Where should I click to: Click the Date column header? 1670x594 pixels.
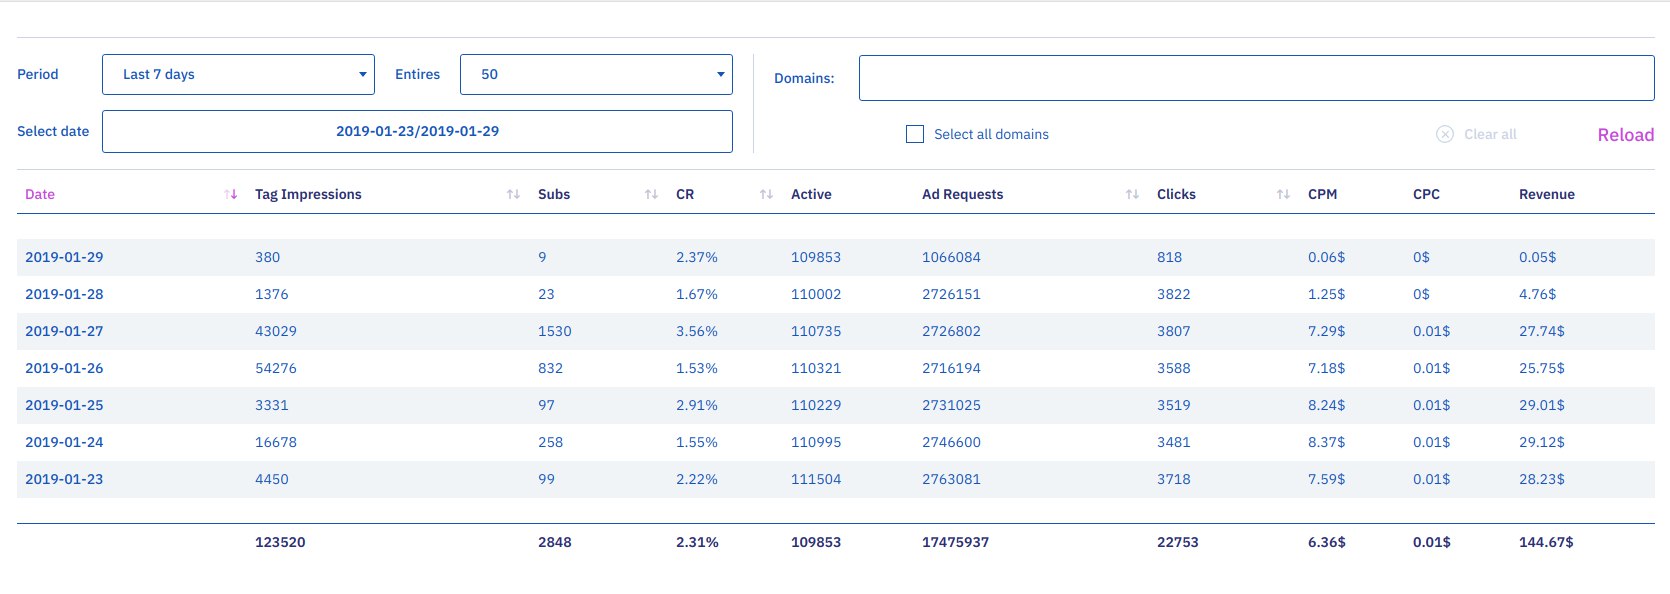tap(40, 194)
